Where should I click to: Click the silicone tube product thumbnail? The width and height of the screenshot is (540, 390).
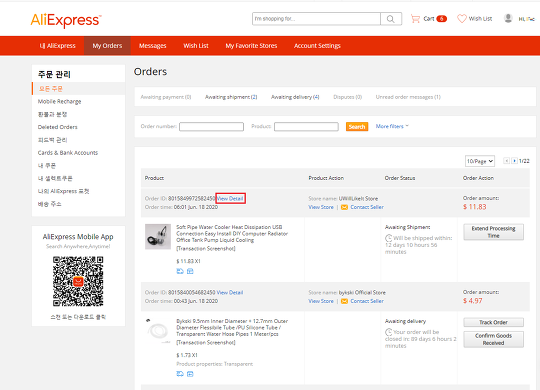pos(158,330)
